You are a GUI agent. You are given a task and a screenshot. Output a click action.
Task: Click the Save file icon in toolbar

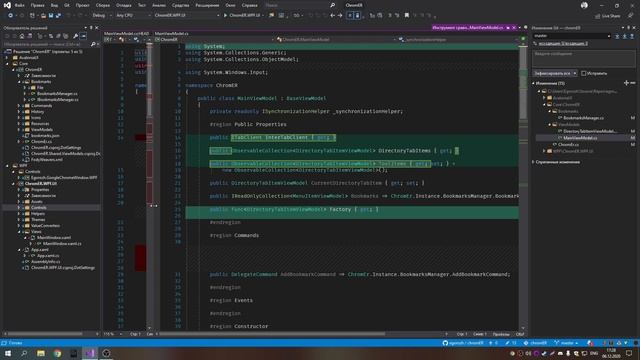tap(51, 16)
